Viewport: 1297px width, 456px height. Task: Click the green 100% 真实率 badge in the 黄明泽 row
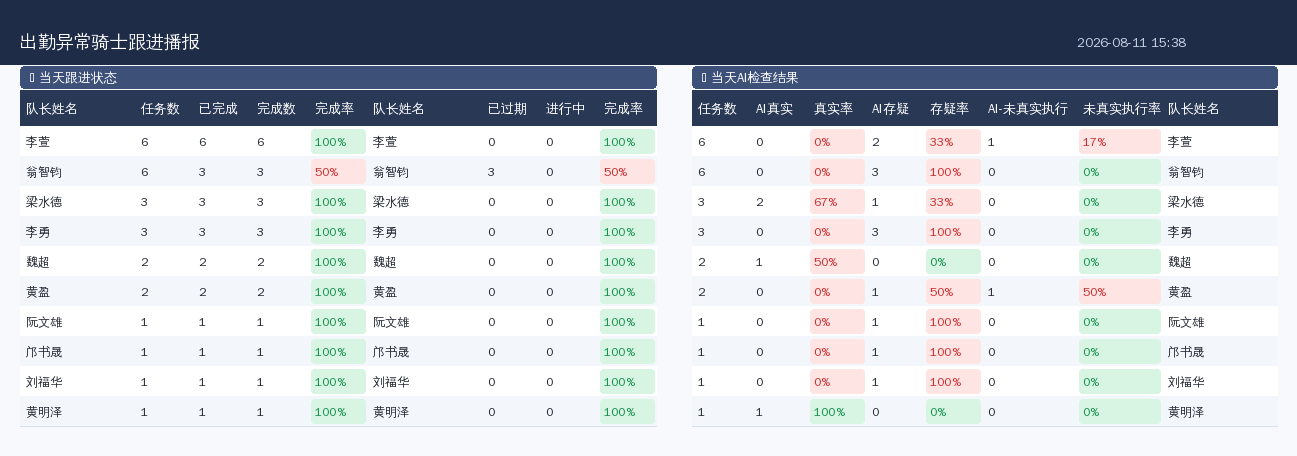pyautogui.click(x=837, y=412)
